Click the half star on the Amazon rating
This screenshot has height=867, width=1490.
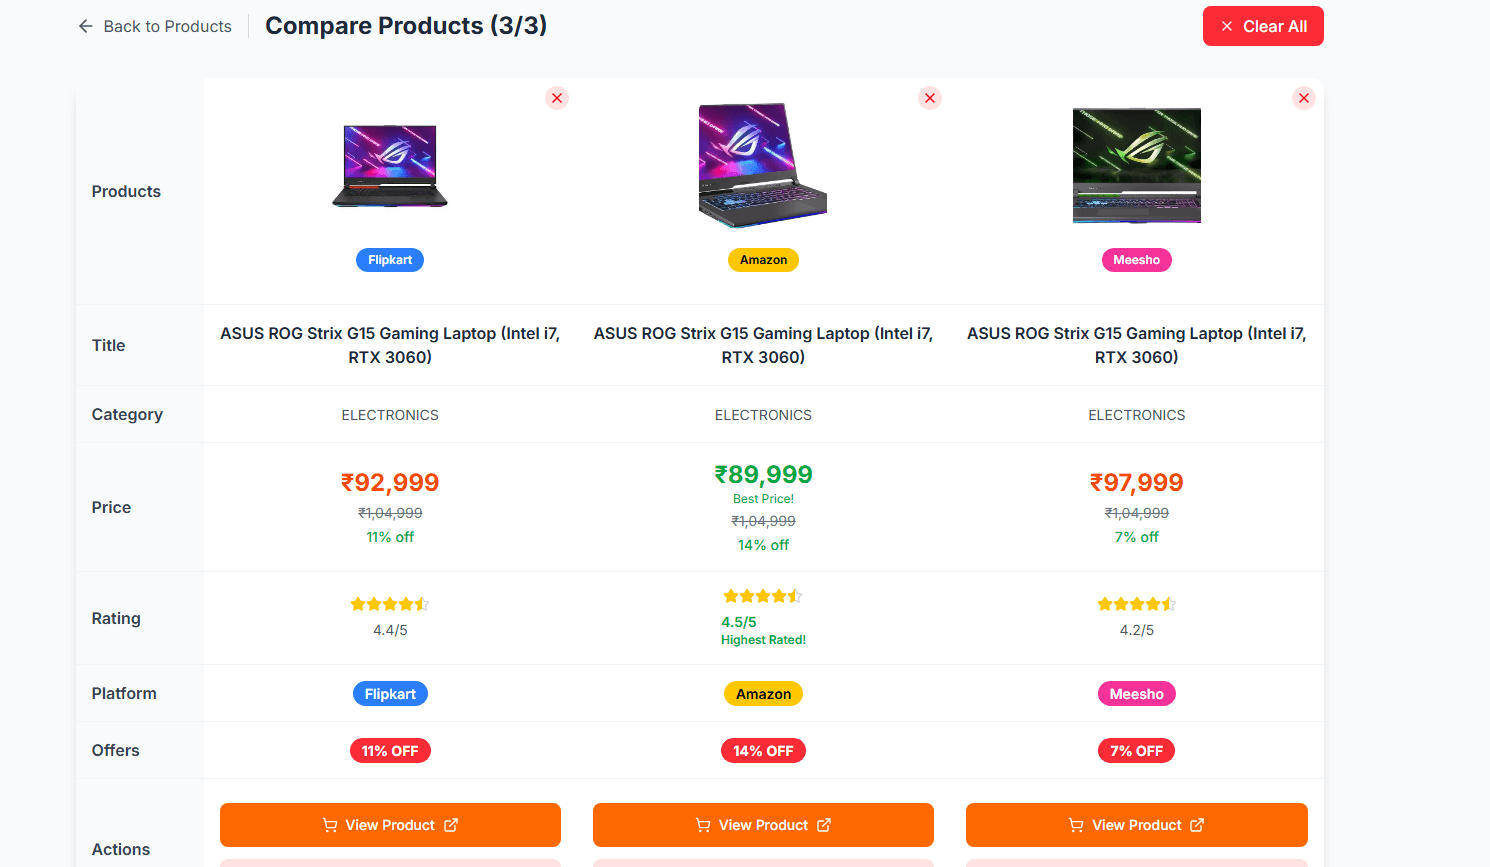797,595
